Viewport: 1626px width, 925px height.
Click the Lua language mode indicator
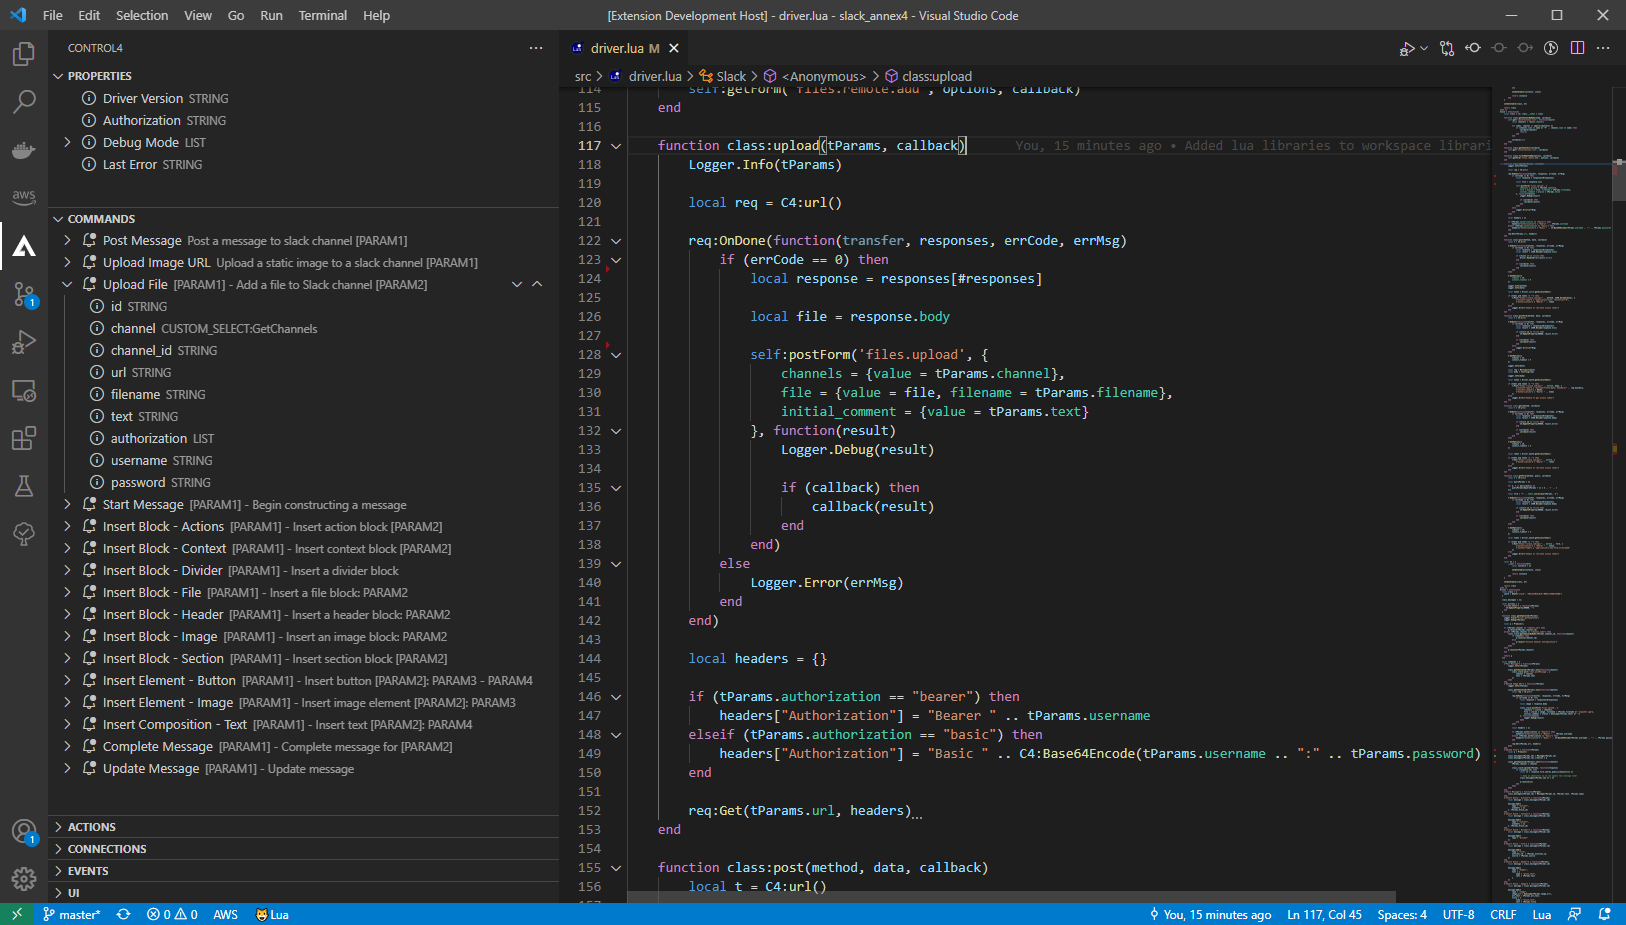pyautogui.click(x=1541, y=914)
